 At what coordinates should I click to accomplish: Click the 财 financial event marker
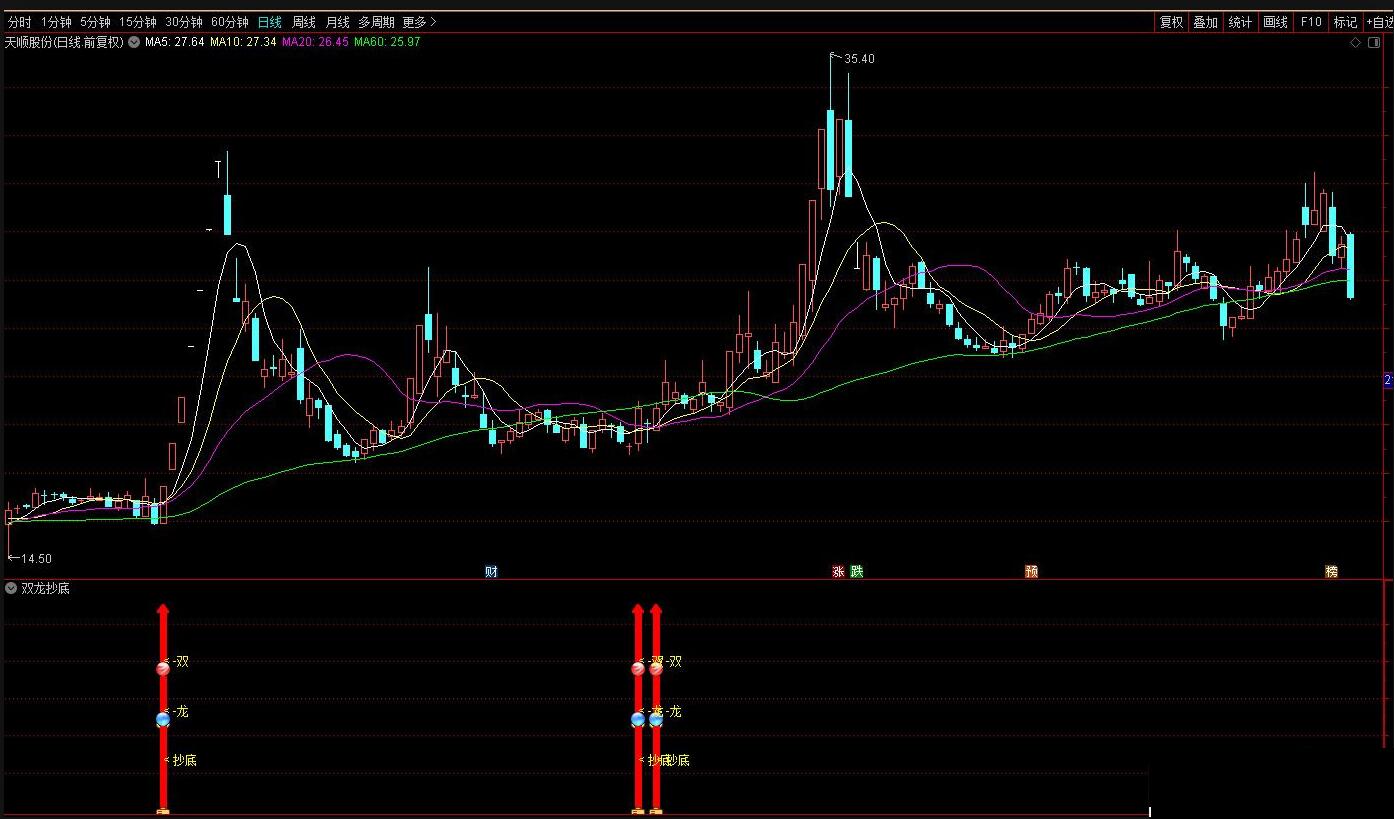point(491,572)
